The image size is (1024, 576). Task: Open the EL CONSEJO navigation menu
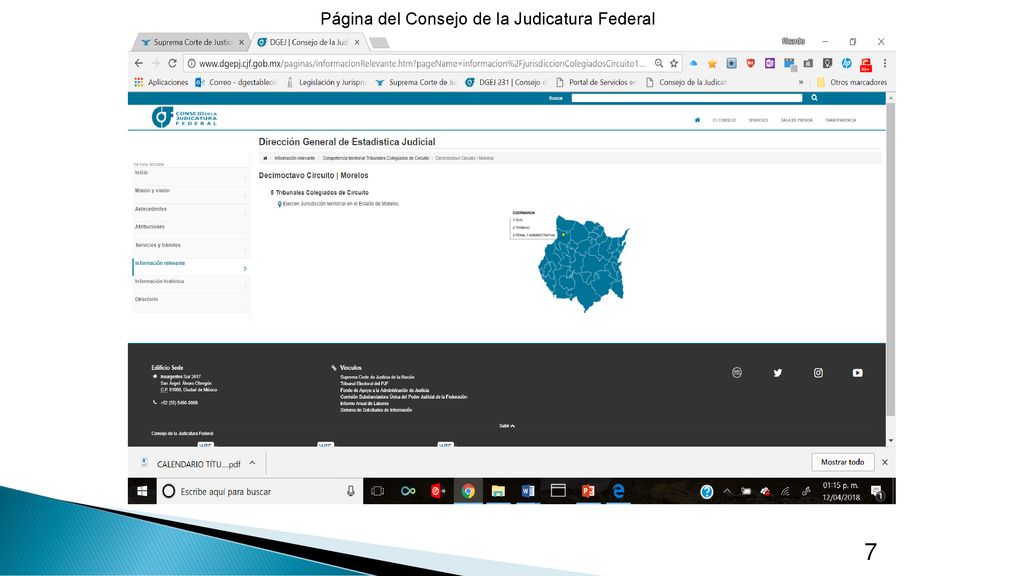click(x=724, y=120)
